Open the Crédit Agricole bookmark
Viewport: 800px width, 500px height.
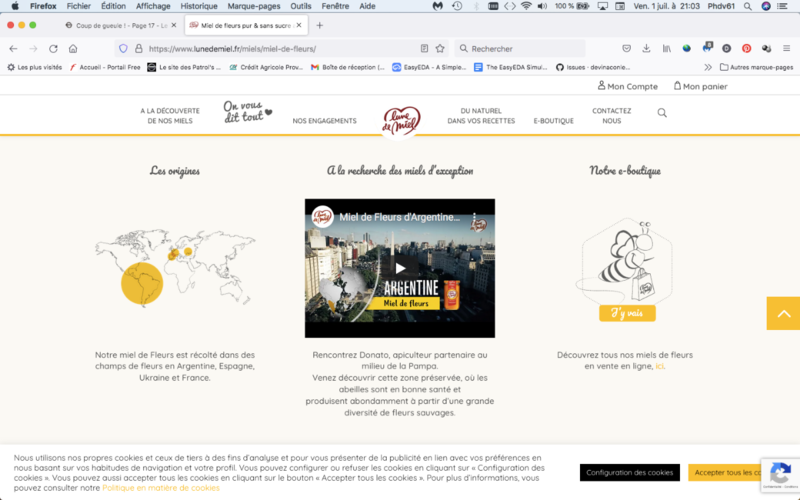click(x=266, y=67)
